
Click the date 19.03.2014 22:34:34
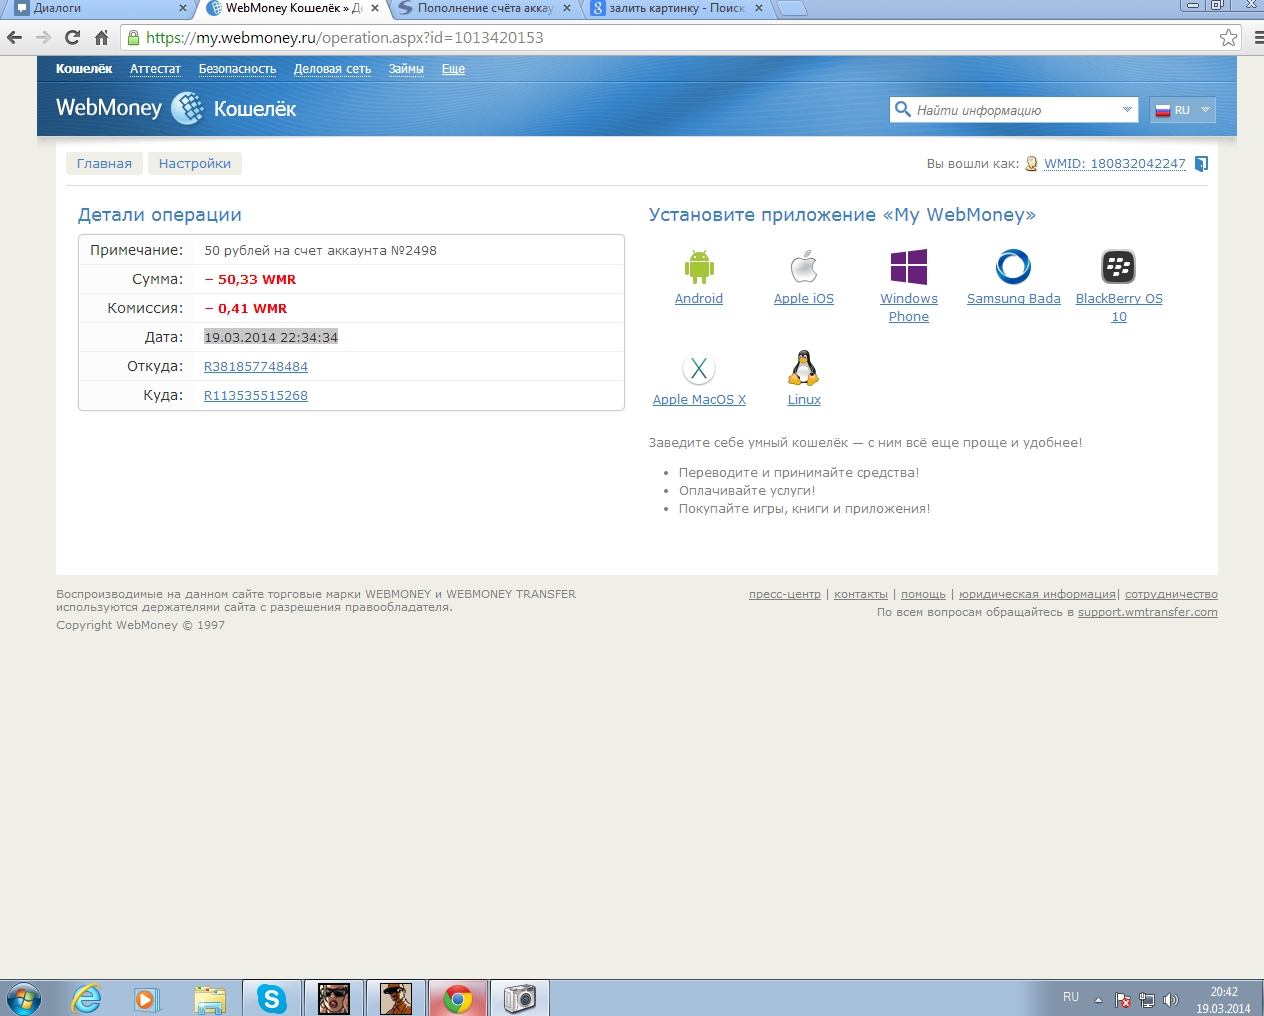point(271,338)
